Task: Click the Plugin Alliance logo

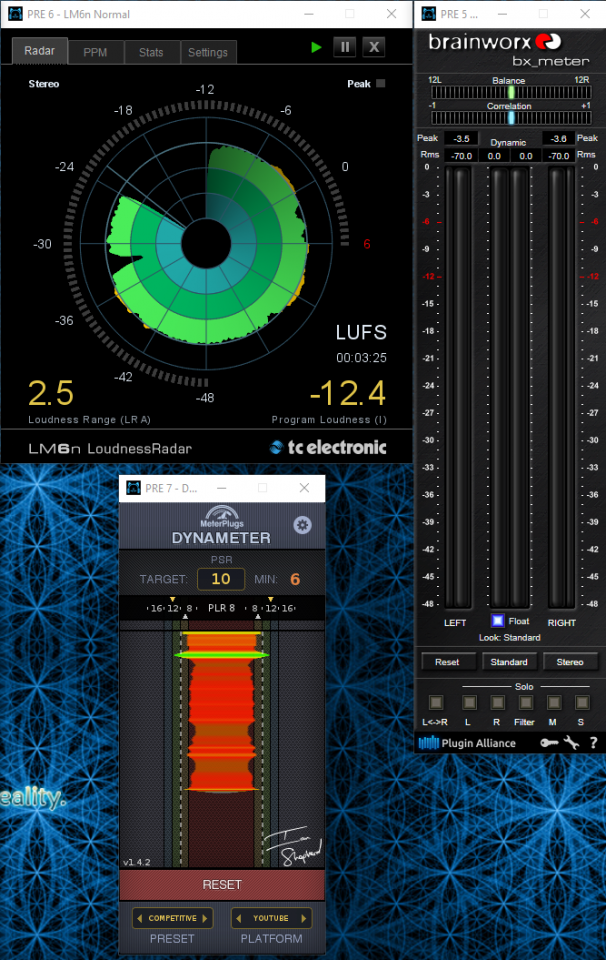Action: [x=467, y=743]
